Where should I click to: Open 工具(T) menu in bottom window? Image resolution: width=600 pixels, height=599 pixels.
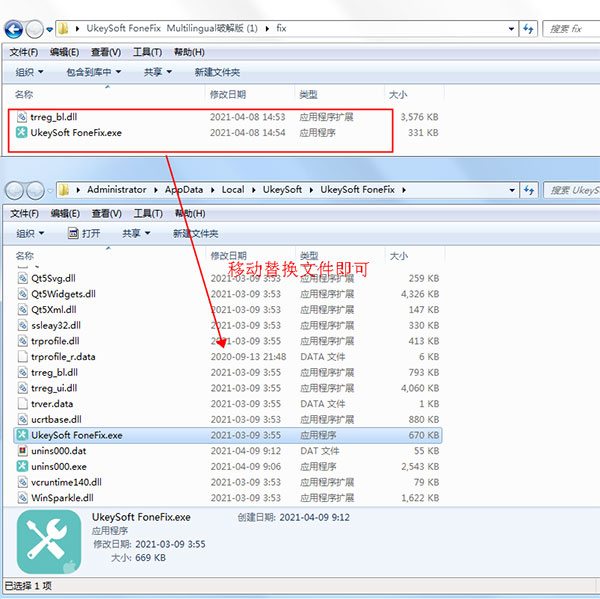[148, 213]
